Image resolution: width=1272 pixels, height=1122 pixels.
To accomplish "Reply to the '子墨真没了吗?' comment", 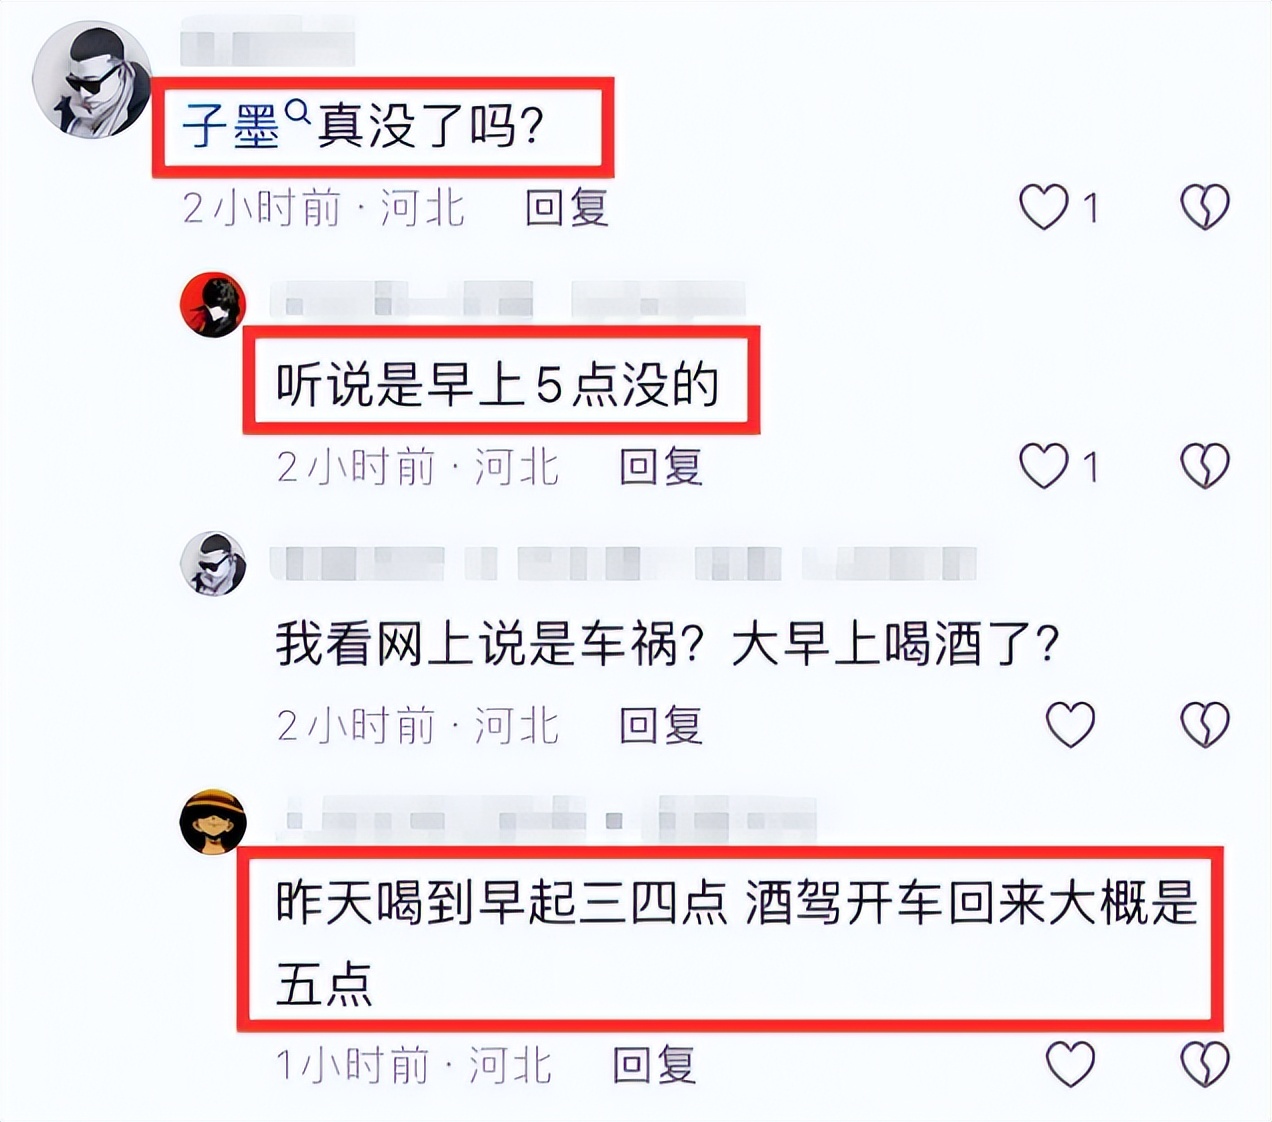I will pos(567,208).
